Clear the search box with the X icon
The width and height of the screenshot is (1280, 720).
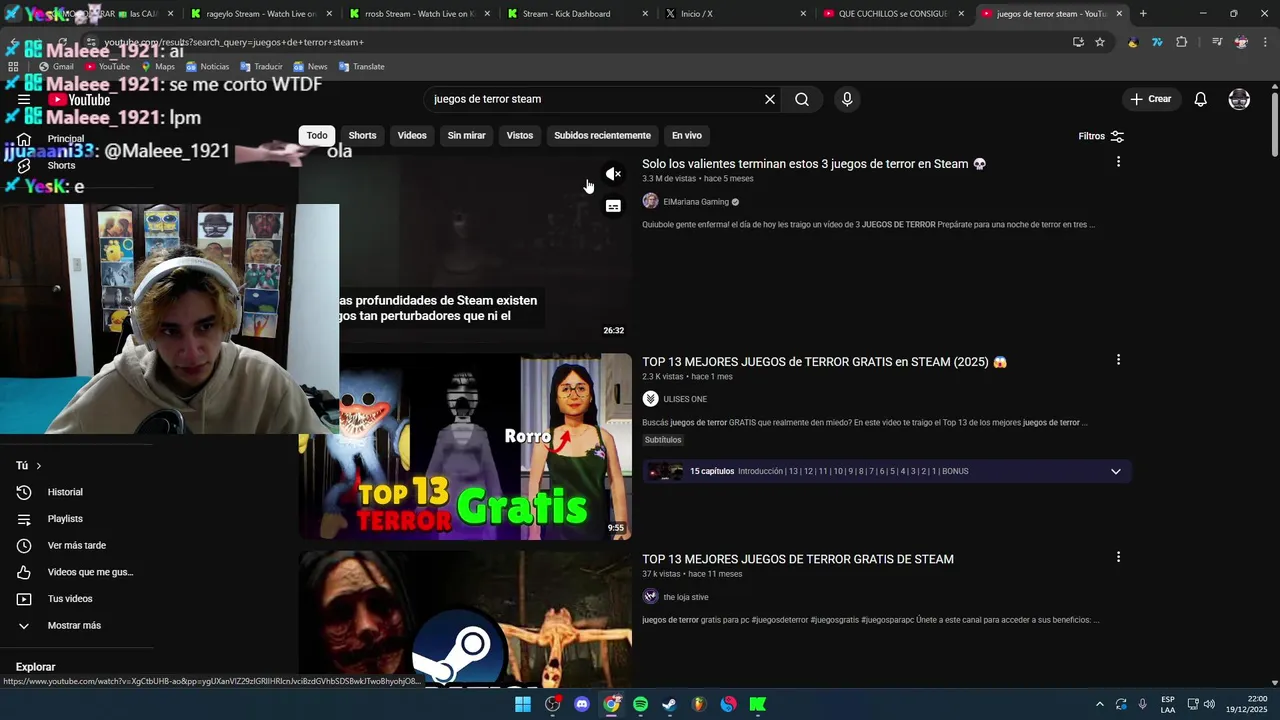point(770,99)
